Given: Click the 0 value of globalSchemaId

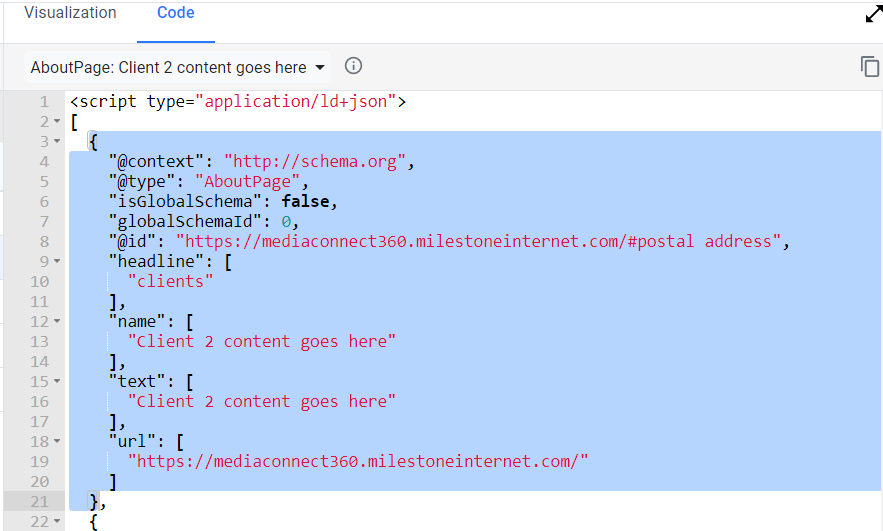Looking at the screenshot, I should 286,222.
